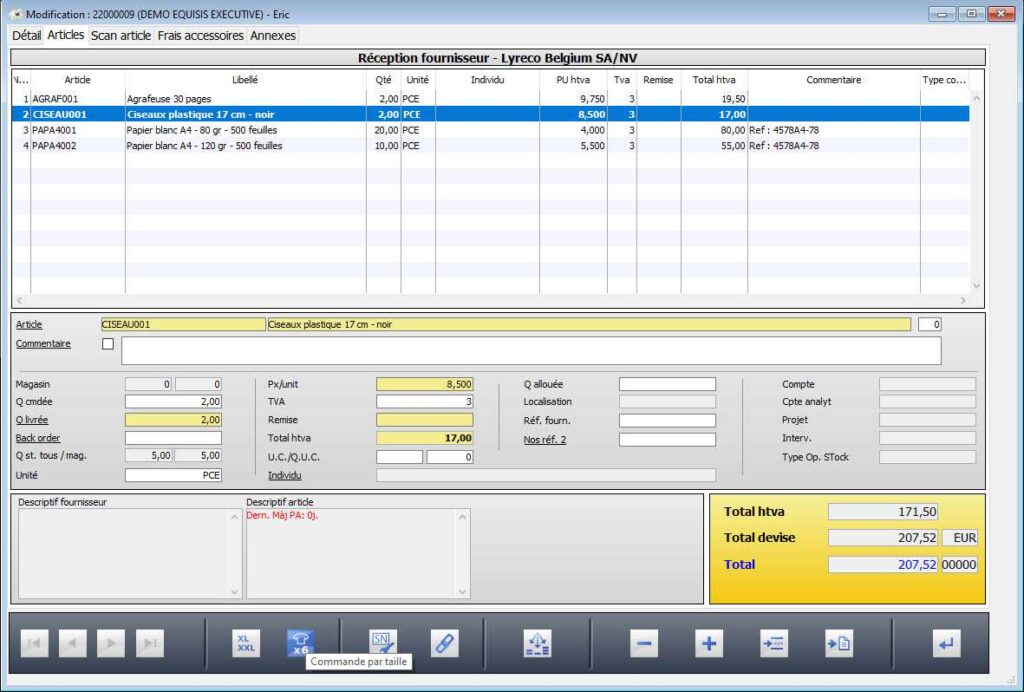Click Descriptif article scroll up arrow
The height and width of the screenshot is (692, 1024).
click(x=462, y=516)
